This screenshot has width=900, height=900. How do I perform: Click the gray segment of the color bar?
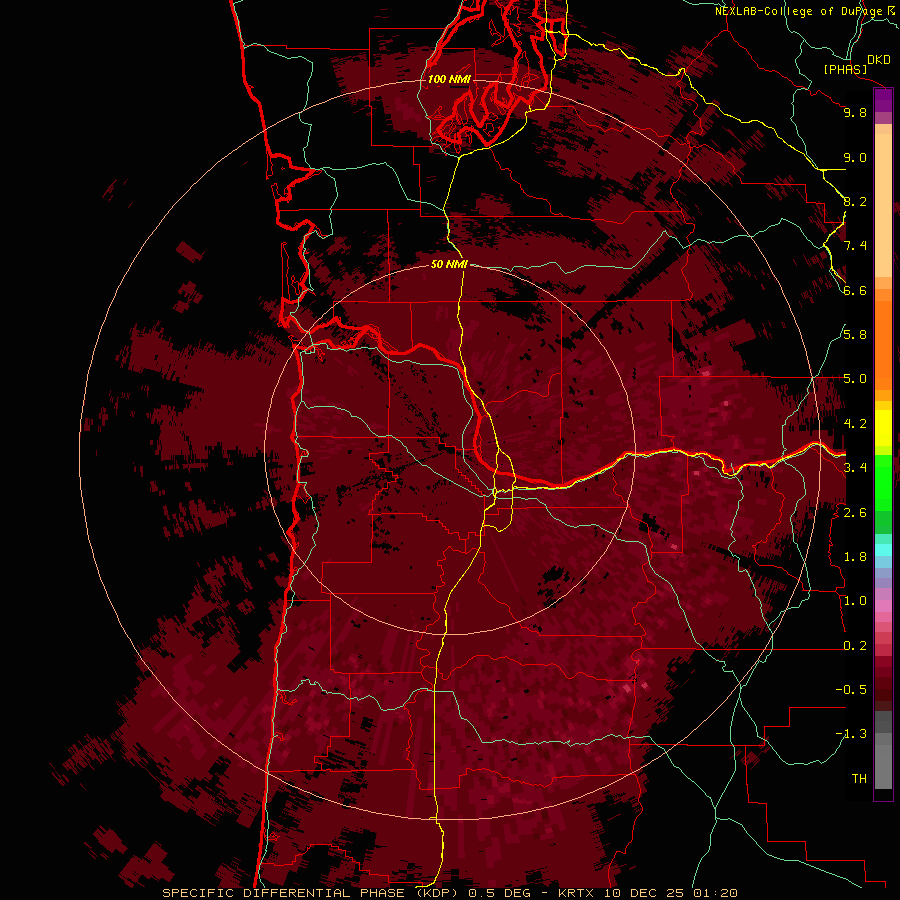point(883,752)
